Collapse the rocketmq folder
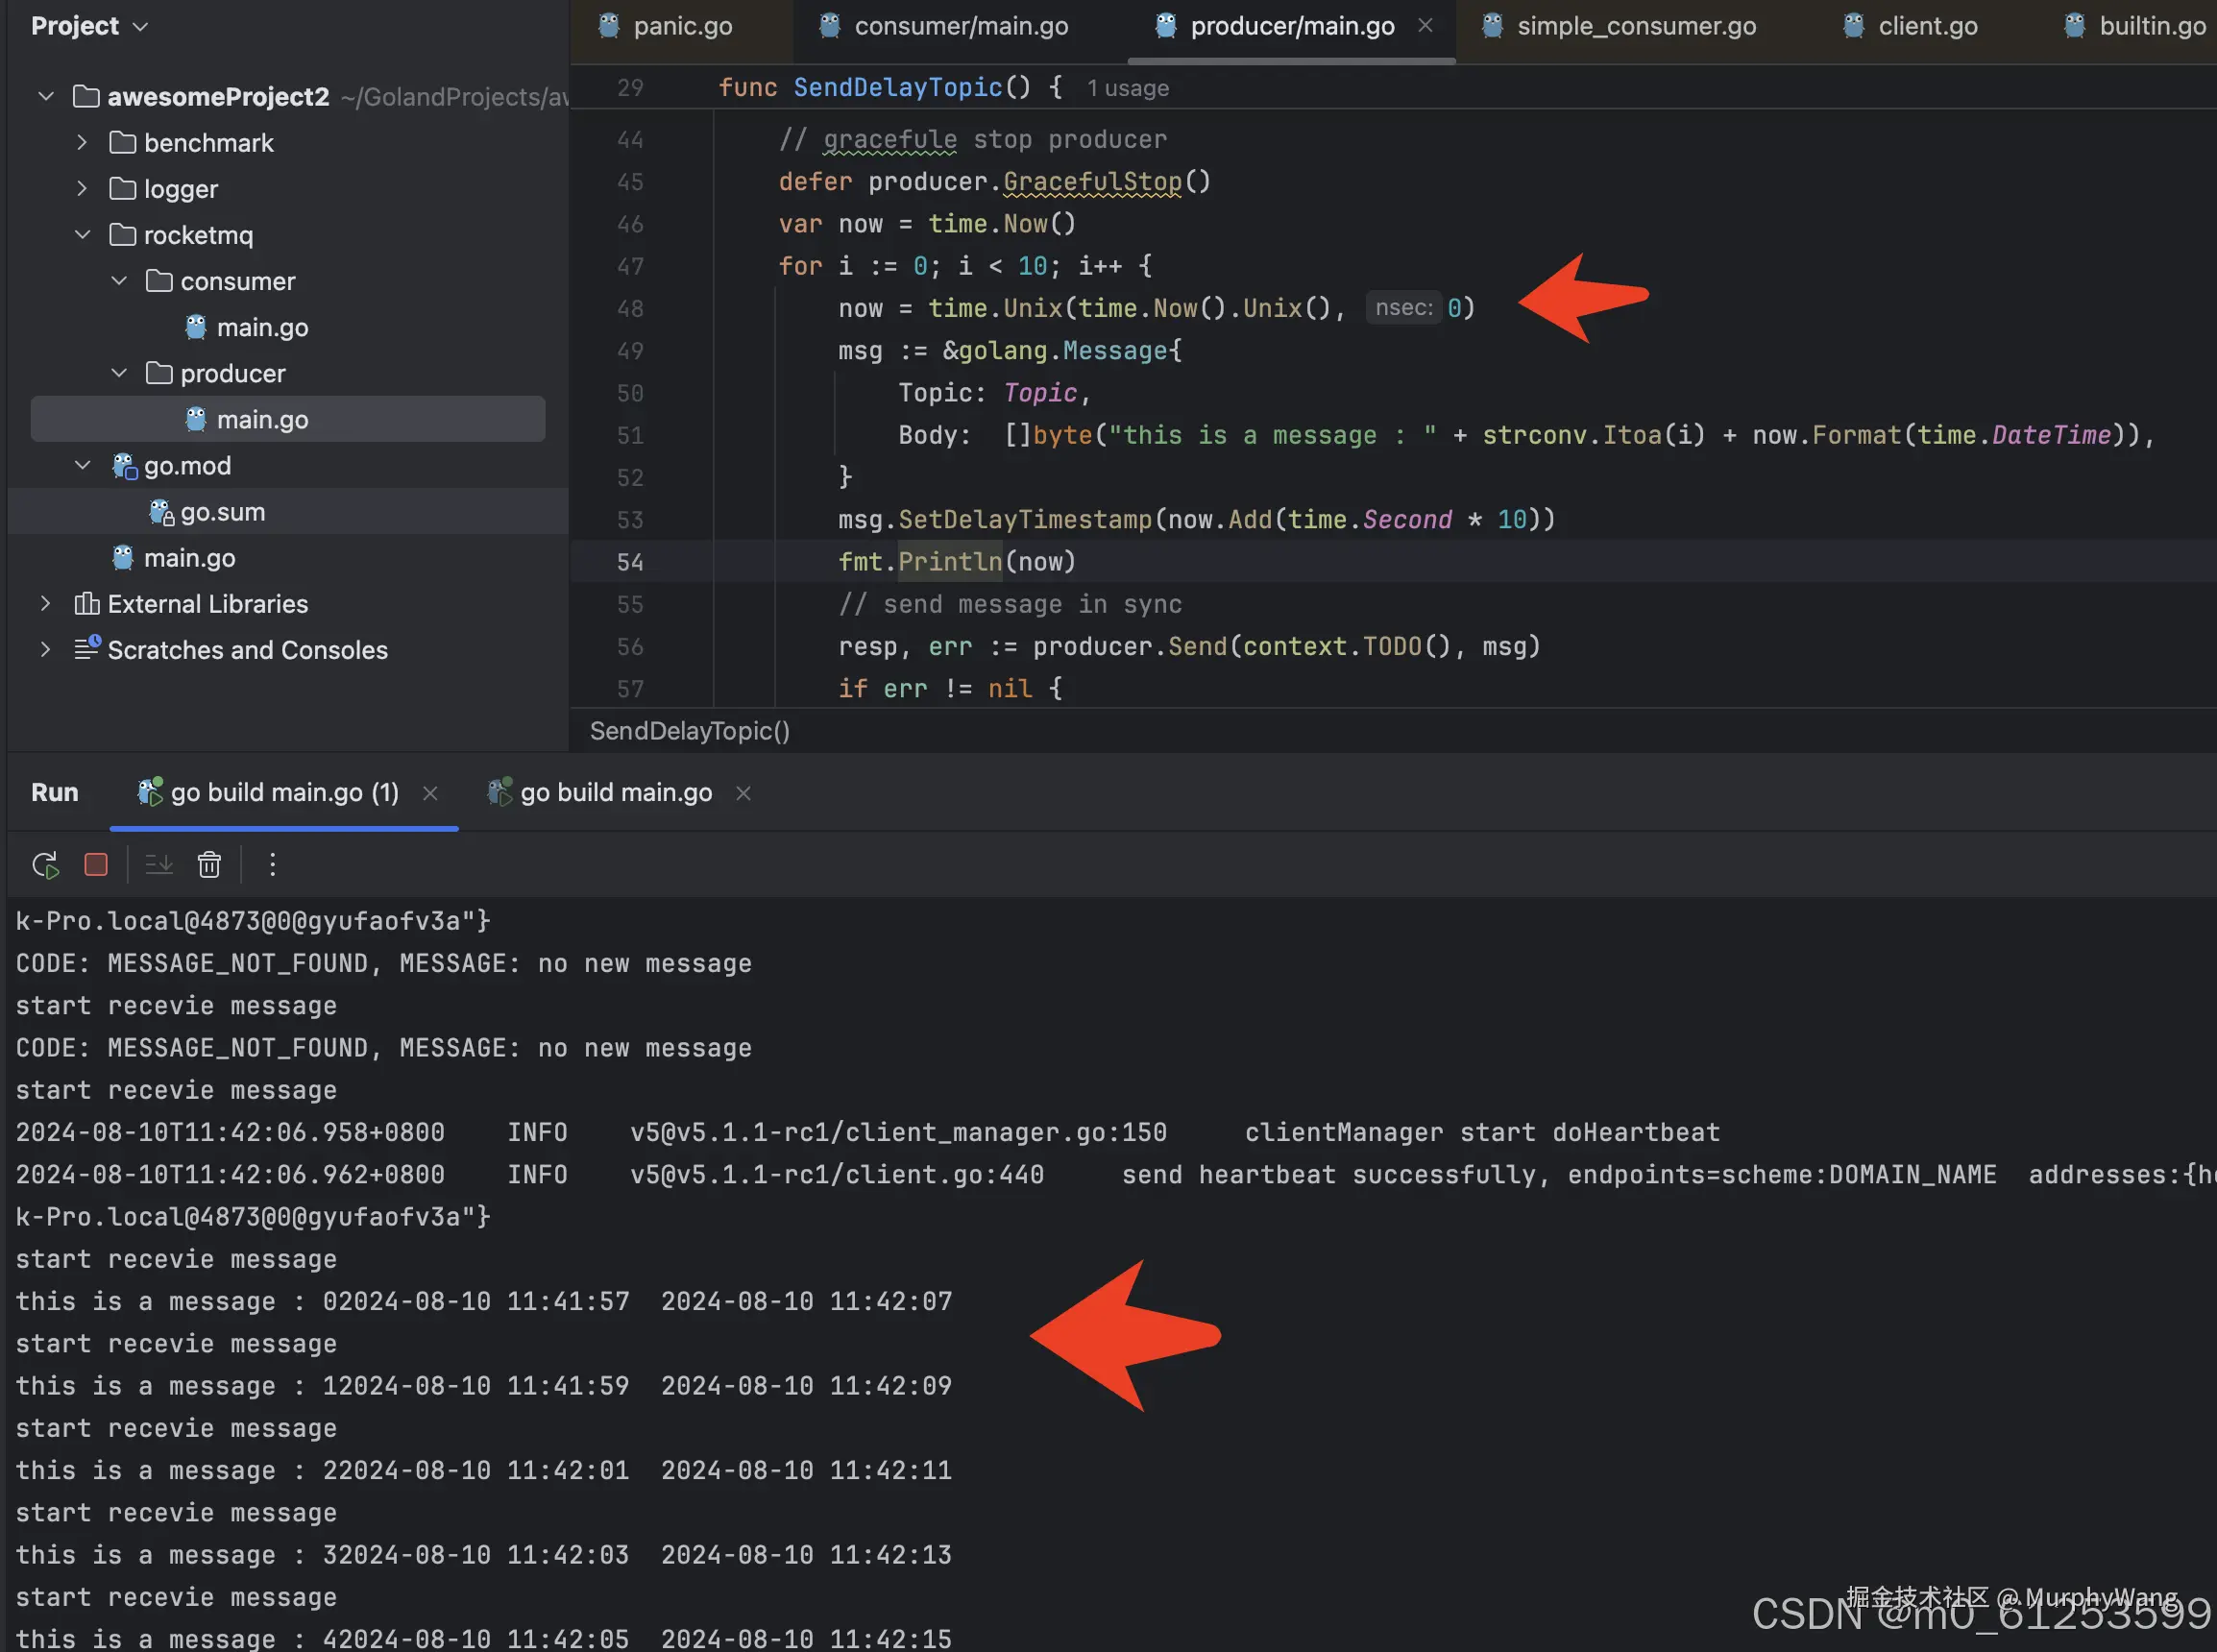Screen dimensions: 2217x1652 coord(82,235)
